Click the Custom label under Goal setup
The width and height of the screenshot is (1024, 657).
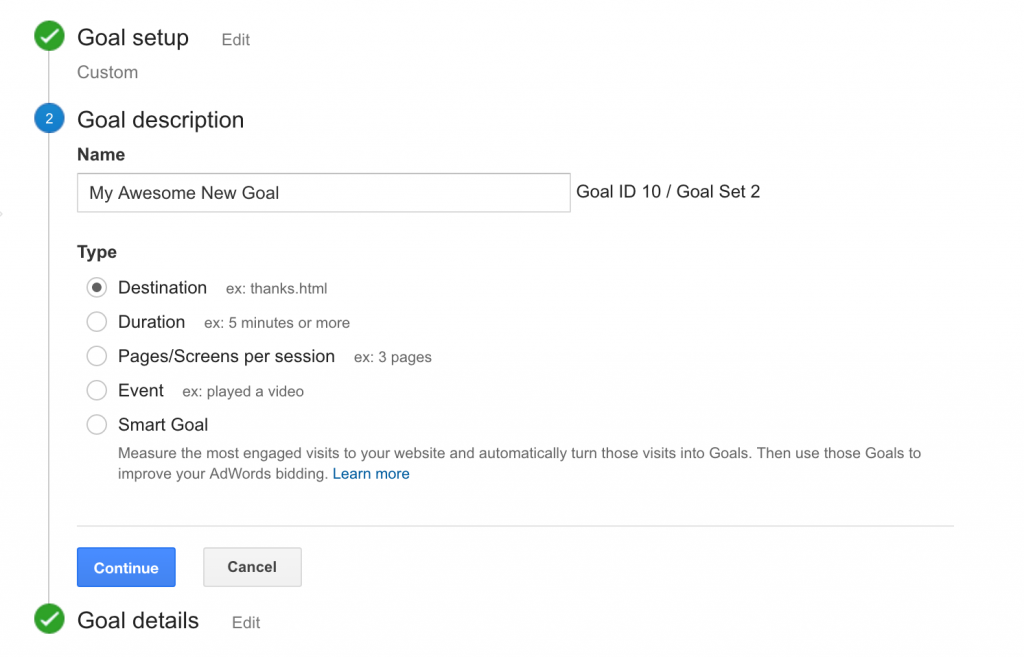[x=107, y=72]
